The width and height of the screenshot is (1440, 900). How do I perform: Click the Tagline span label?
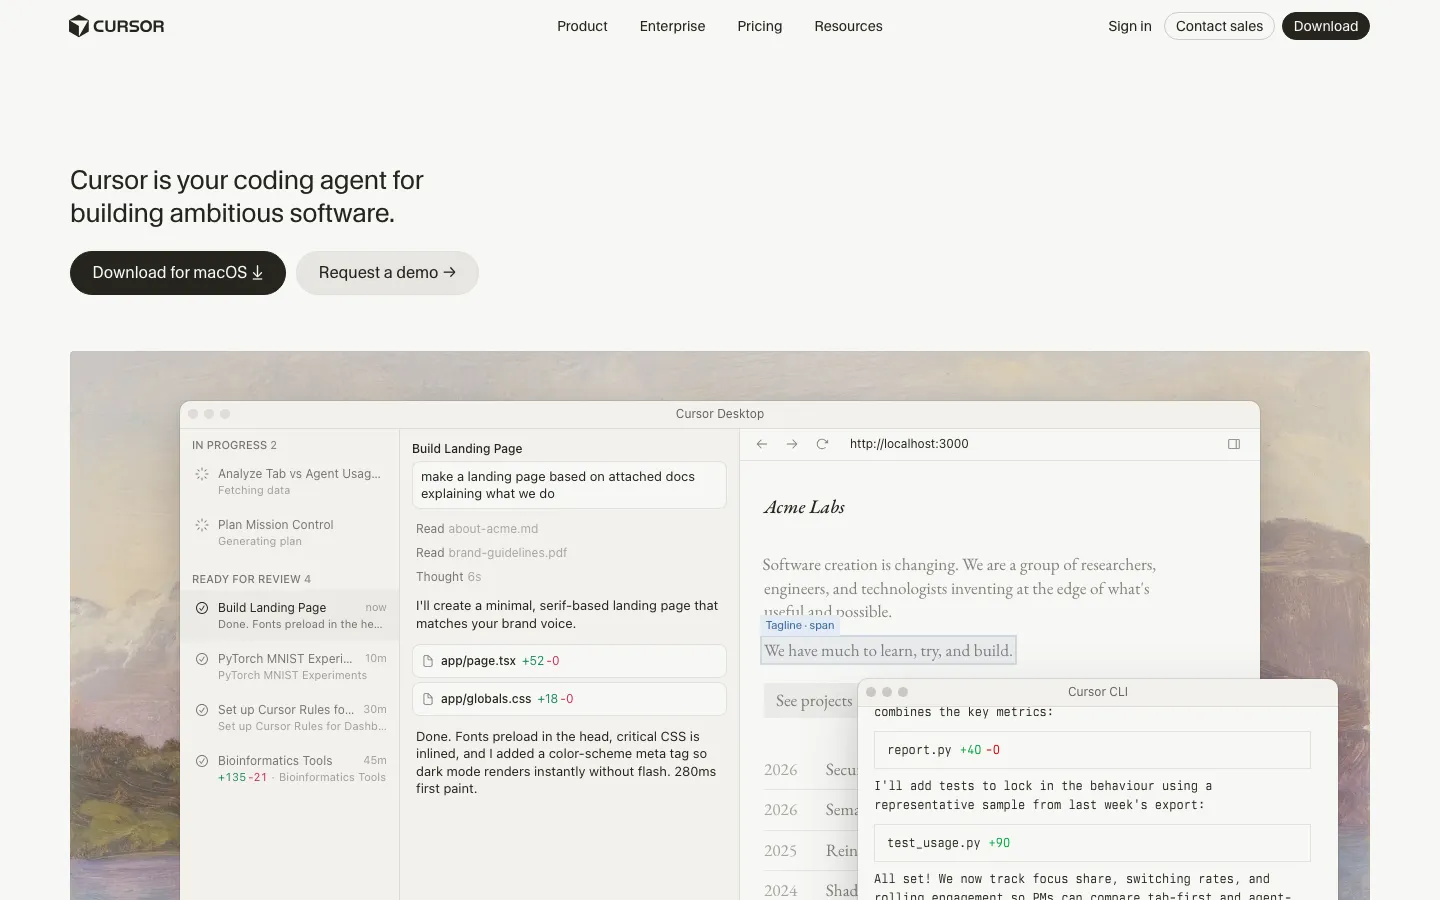(x=799, y=626)
